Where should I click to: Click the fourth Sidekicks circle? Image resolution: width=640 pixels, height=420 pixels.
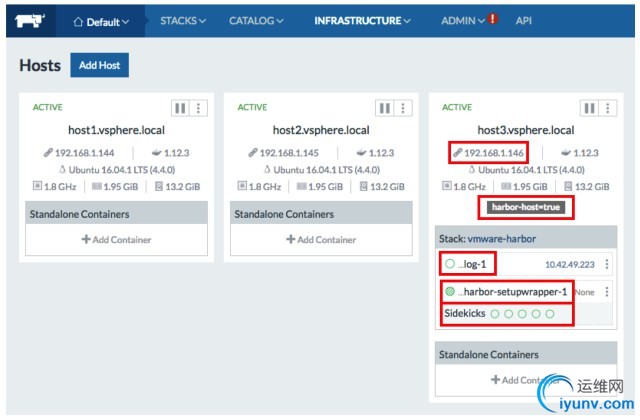536,314
